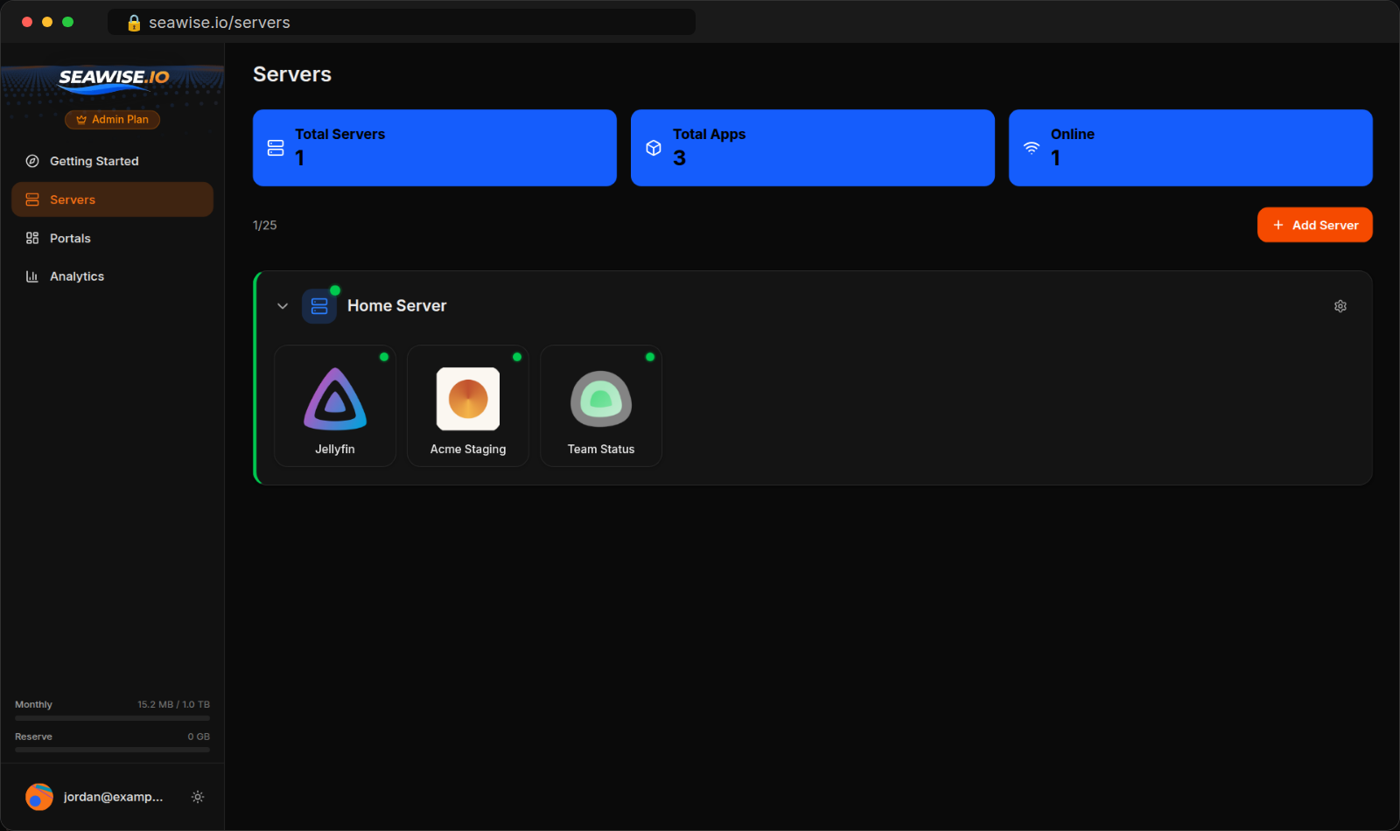The height and width of the screenshot is (831, 1400).
Task: Click the Reserve usage progress bar
Action: 112,749
